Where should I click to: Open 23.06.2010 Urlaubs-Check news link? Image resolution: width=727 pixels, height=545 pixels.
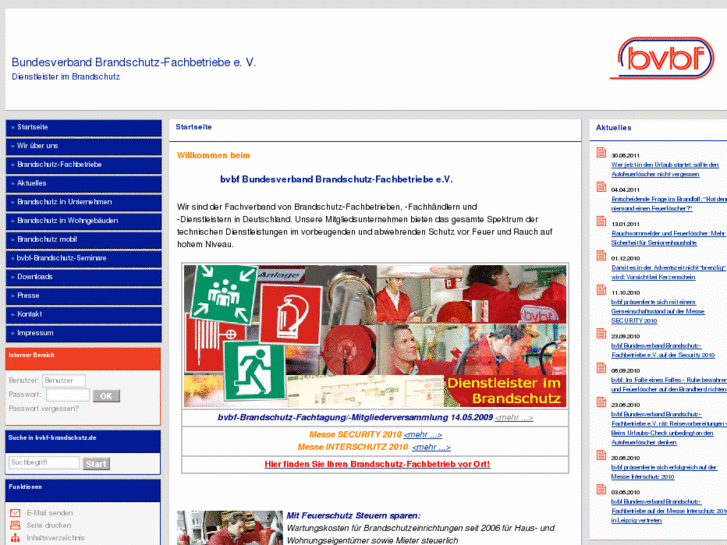[669, 429]
